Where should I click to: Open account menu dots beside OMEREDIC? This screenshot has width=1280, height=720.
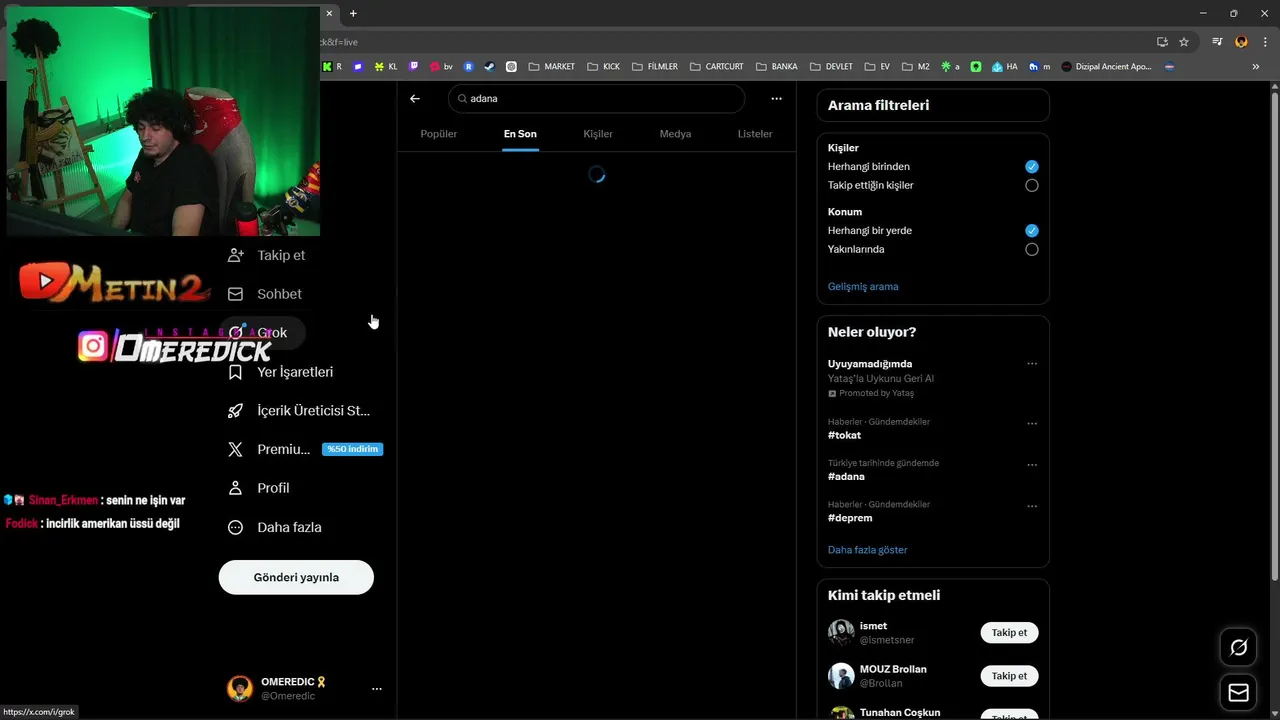(377, 689)
